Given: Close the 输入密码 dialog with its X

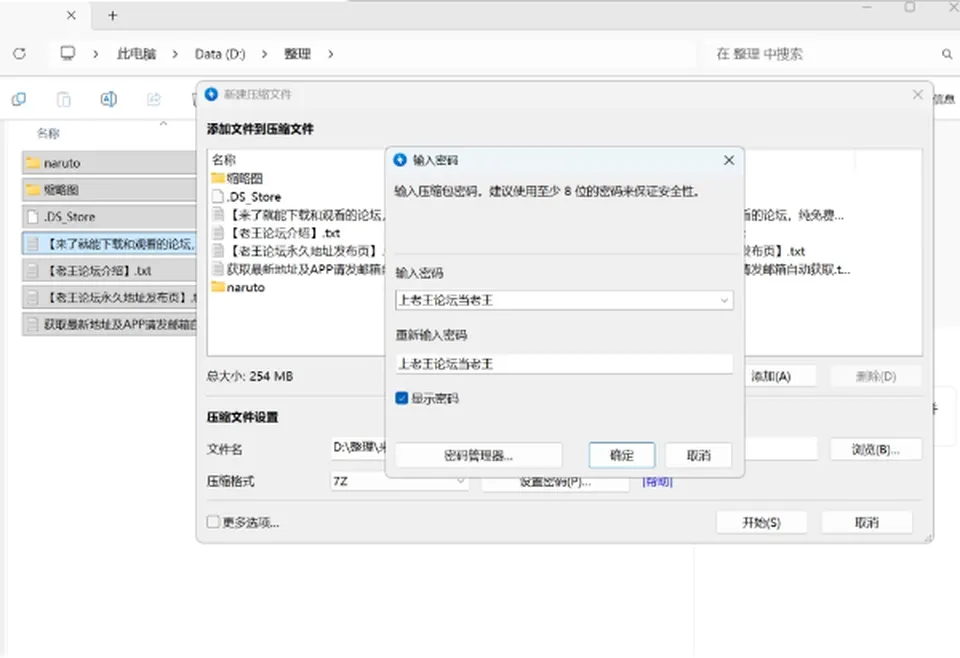Looking at the screenshot, I should pyautogui.click(x=729, y=160).
